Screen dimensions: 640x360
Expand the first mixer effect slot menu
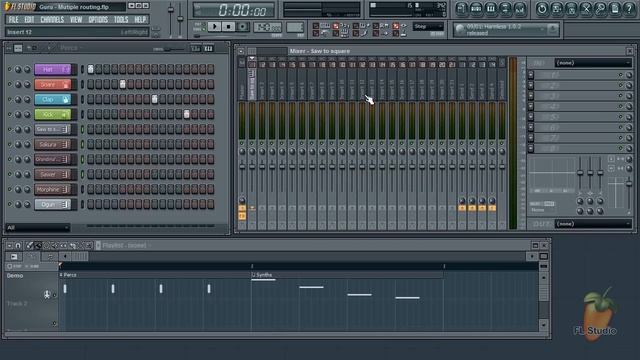[531, 75]
